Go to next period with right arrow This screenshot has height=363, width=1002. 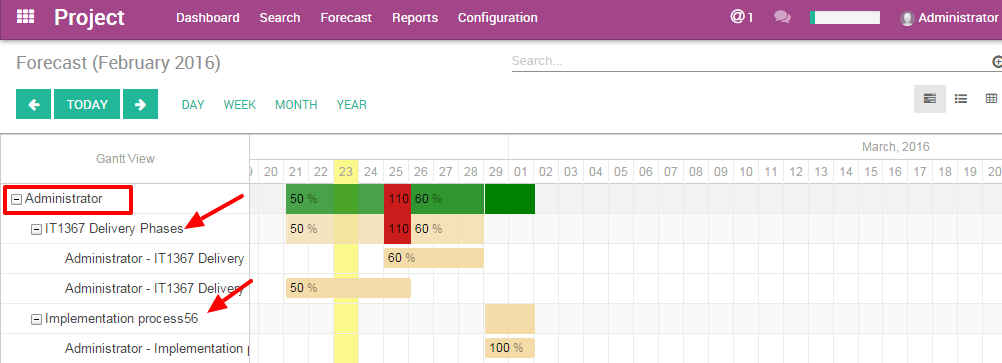(141, 104)
